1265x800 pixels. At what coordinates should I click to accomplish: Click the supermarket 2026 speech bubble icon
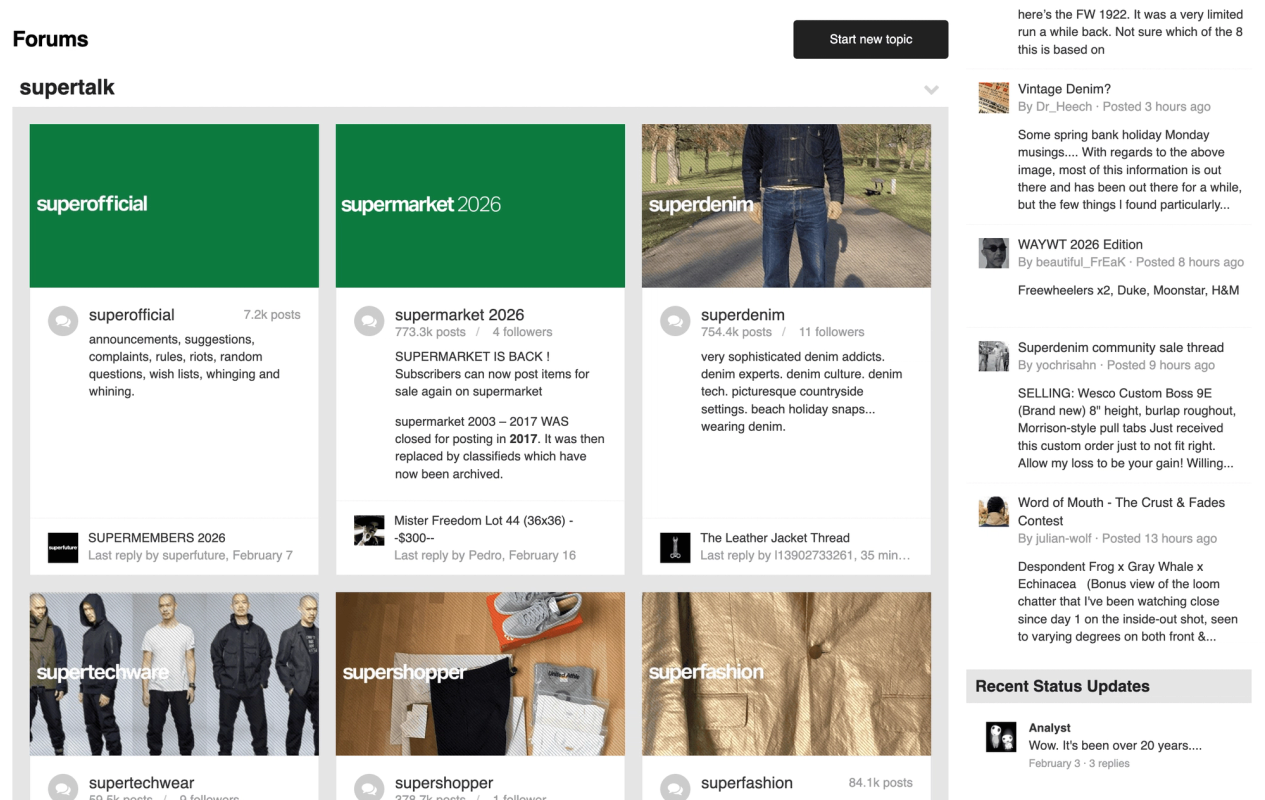pyautogui.click(x=369, y=321)
